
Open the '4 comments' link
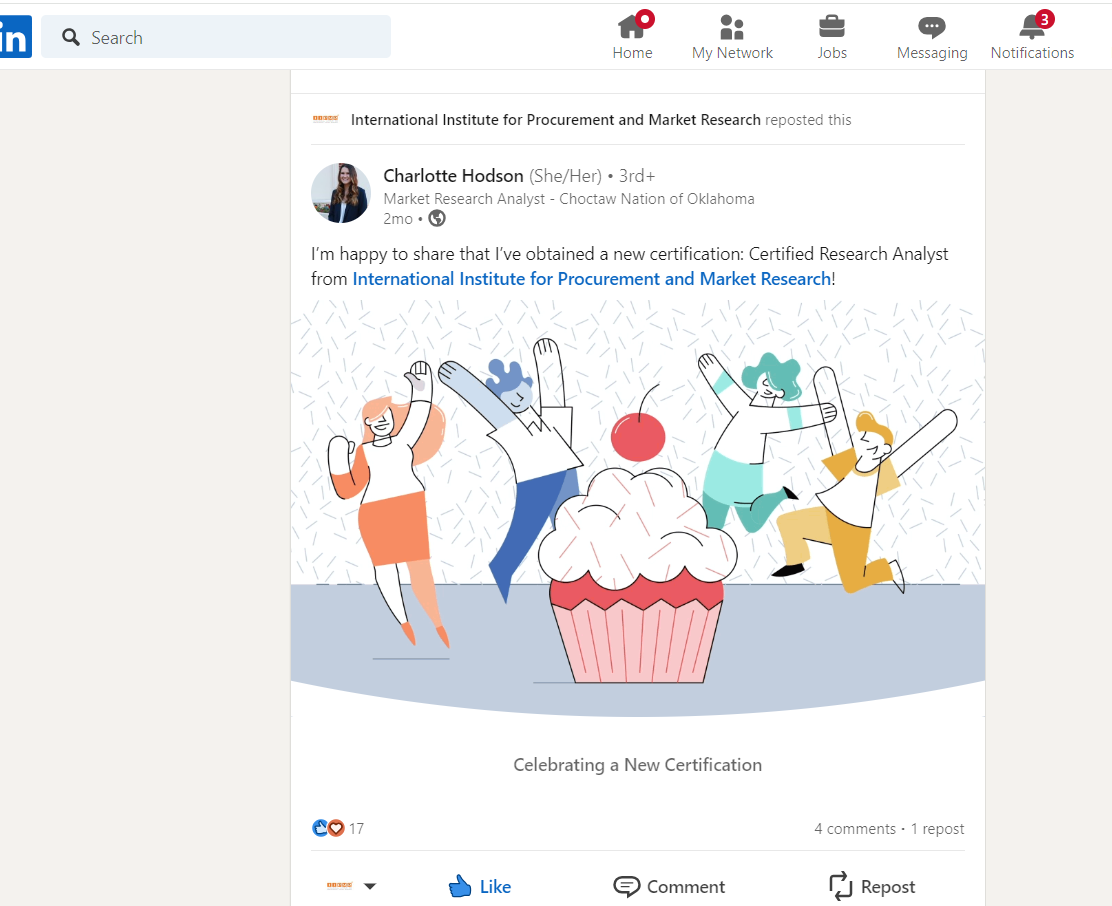coord(855,829)
